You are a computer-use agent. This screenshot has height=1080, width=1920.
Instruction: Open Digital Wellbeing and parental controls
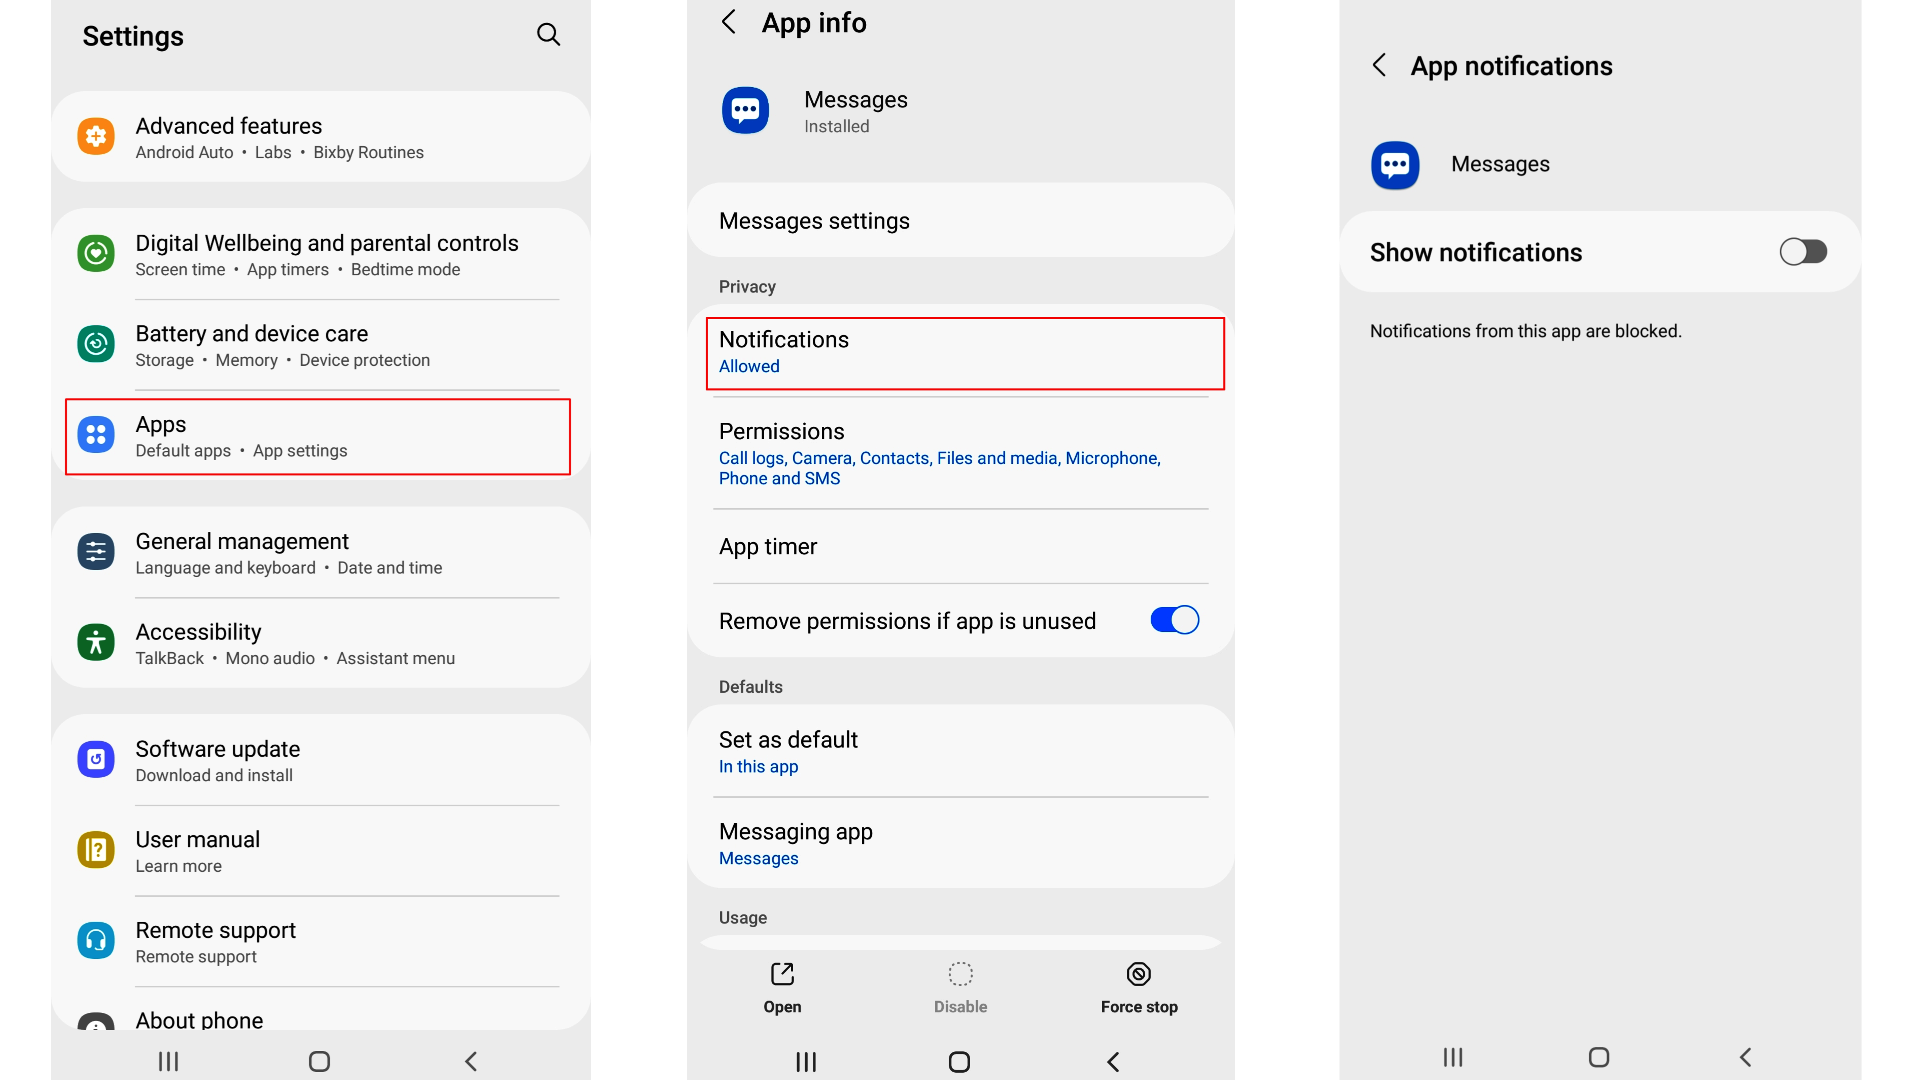tap(320, 254)
